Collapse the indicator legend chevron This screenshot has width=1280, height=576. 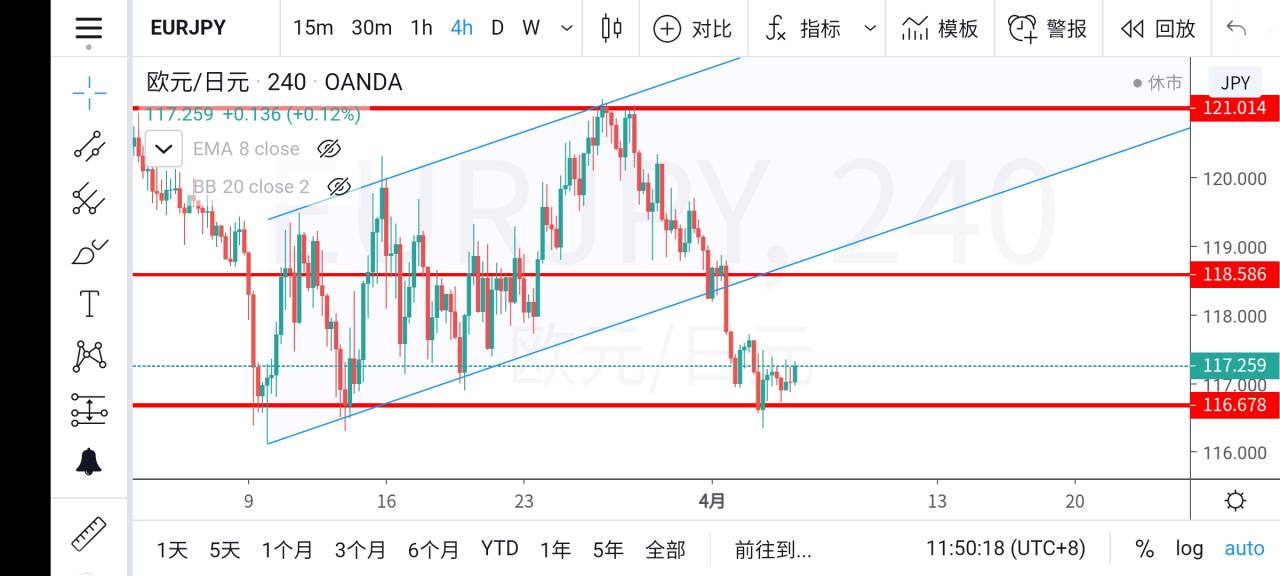click(164, 149)
